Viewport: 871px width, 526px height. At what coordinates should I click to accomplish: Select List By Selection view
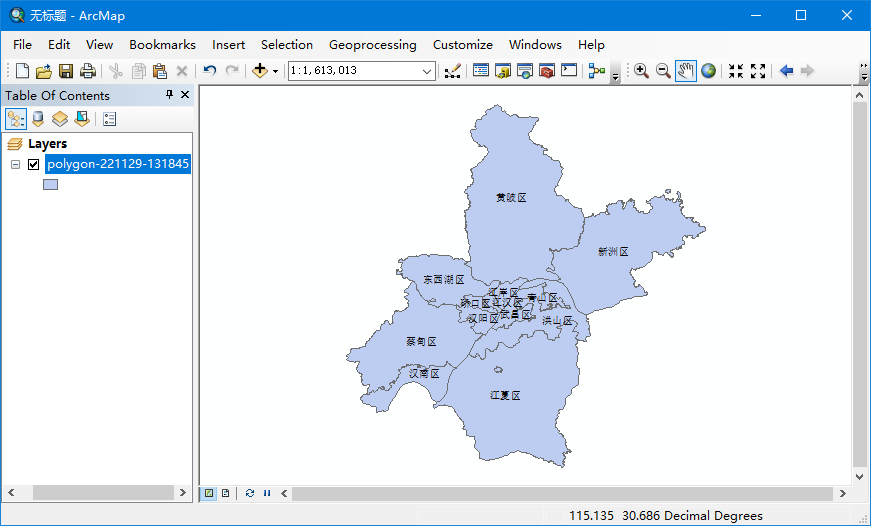tap(82, 119)
